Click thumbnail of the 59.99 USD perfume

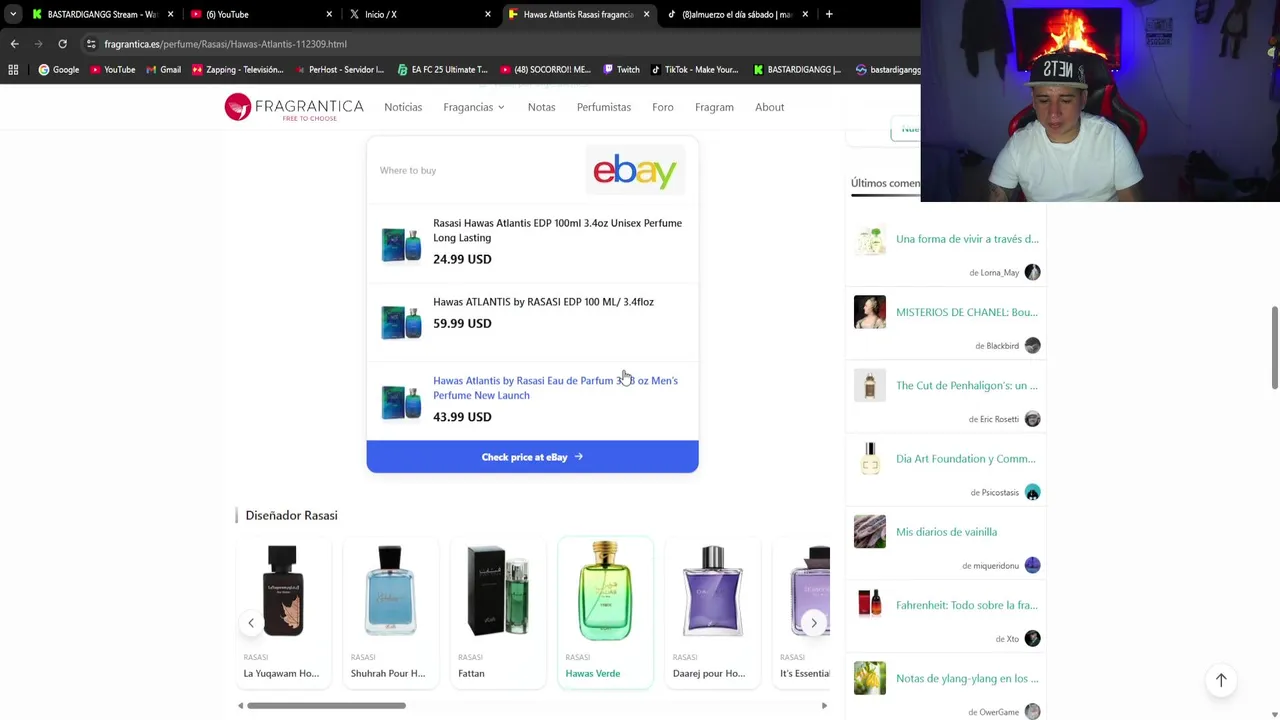[401, 323]
